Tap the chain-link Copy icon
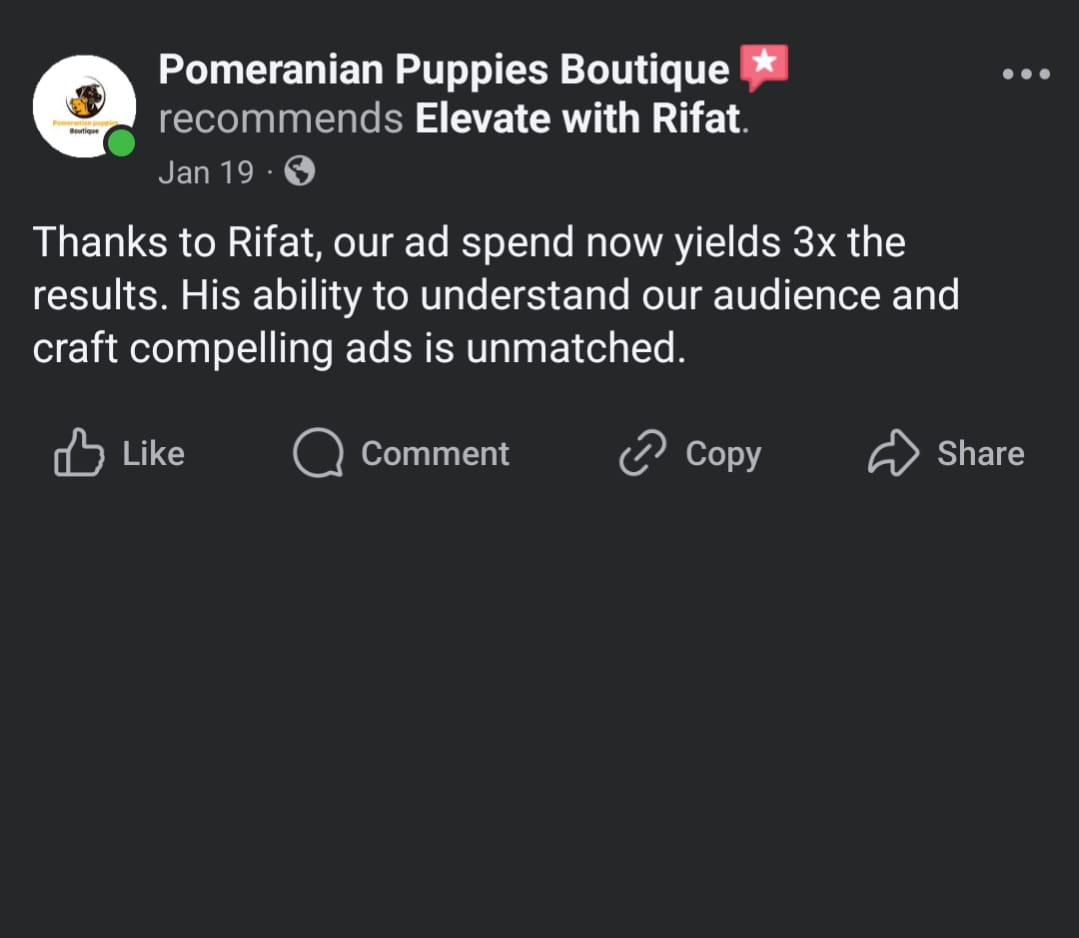The height and width of the screenshot is (938, 1079). pos(643,453)
